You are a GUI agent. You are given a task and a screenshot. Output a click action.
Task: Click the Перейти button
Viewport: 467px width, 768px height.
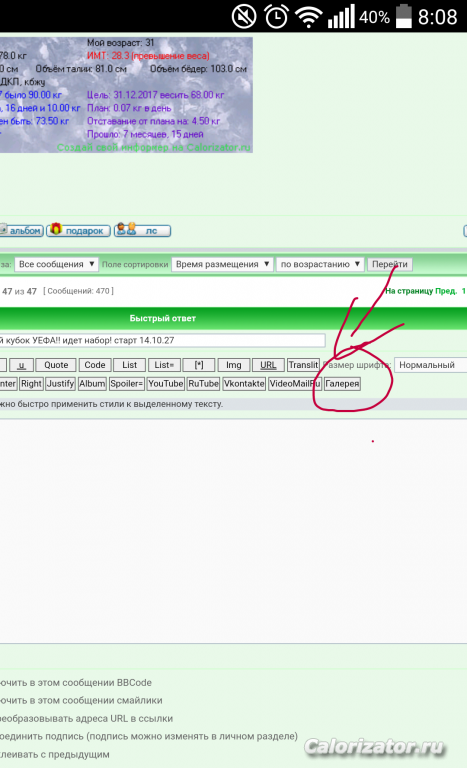point(390,264)
